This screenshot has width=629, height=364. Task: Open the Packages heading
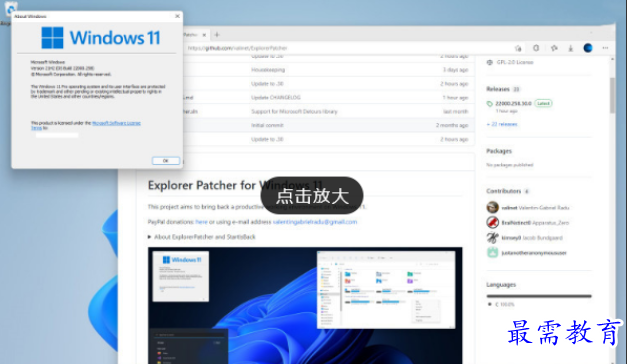click(x=499, y=151)
